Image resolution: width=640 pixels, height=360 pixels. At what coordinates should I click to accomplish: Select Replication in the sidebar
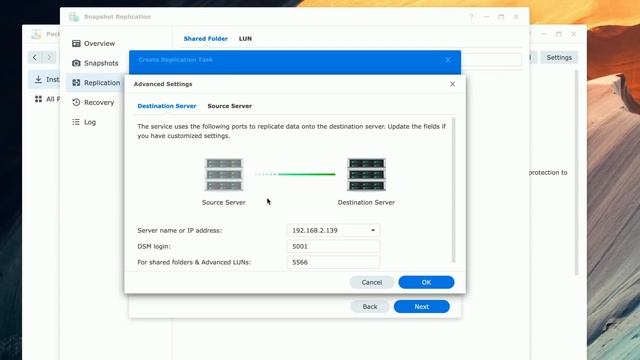click(x=96, y=82)
